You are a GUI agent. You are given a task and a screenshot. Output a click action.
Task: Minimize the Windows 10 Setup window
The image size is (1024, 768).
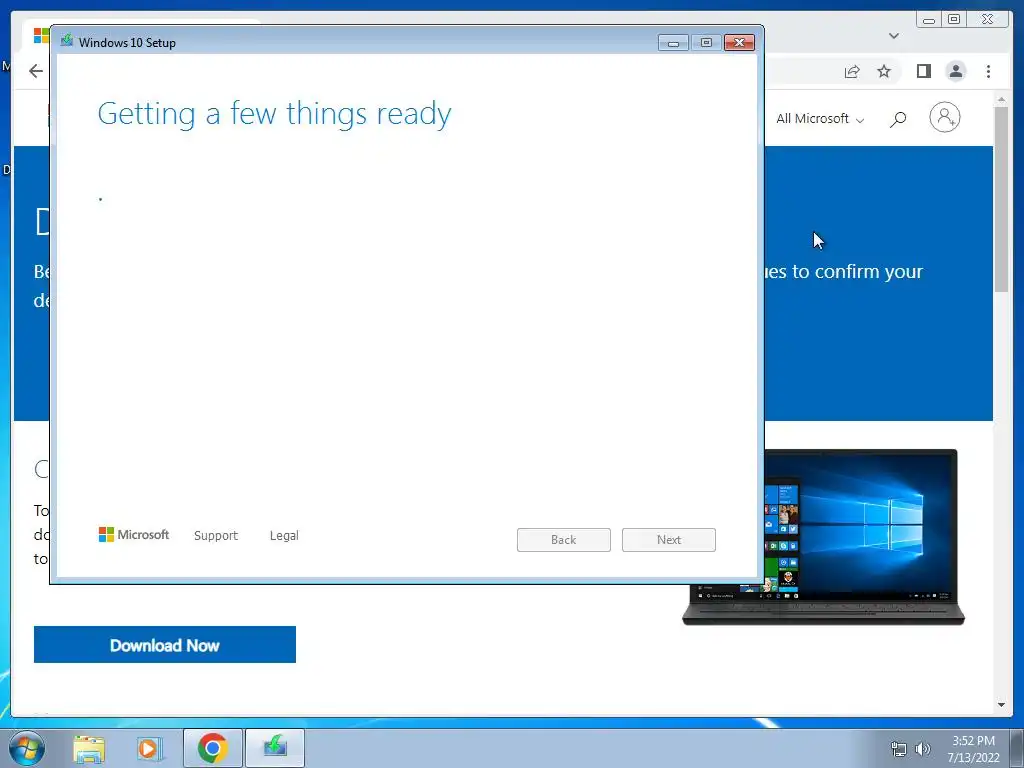point(673,42)
